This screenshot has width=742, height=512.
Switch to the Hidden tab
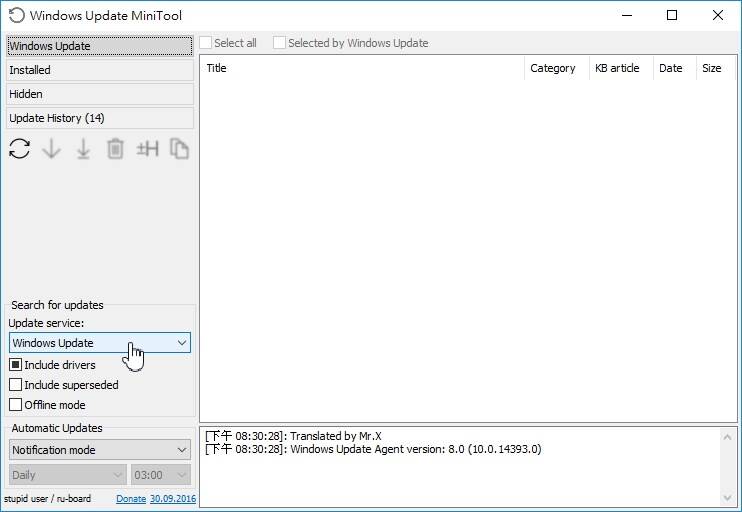[x=100, y=94]
